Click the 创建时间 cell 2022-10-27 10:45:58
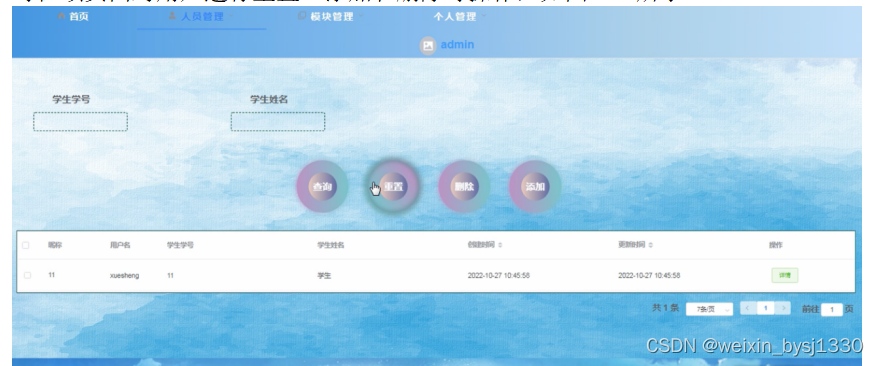This screenshot has height=366, width=879. (x=499, y=275)
